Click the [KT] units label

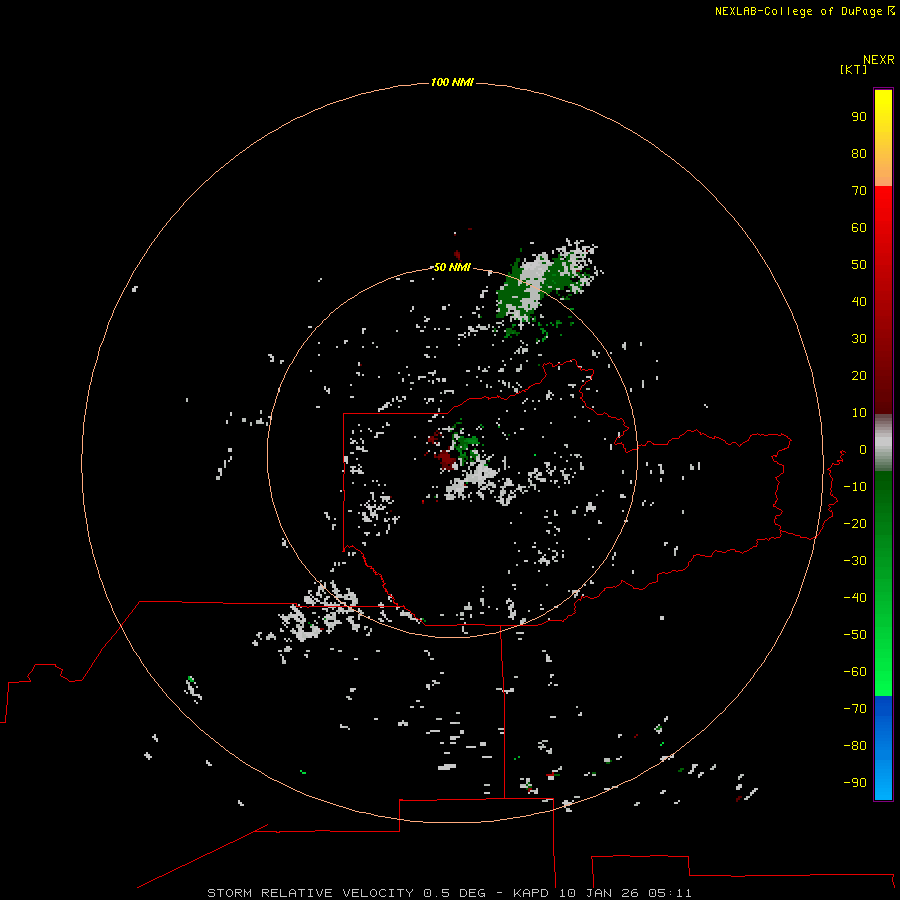pos(854,69)
